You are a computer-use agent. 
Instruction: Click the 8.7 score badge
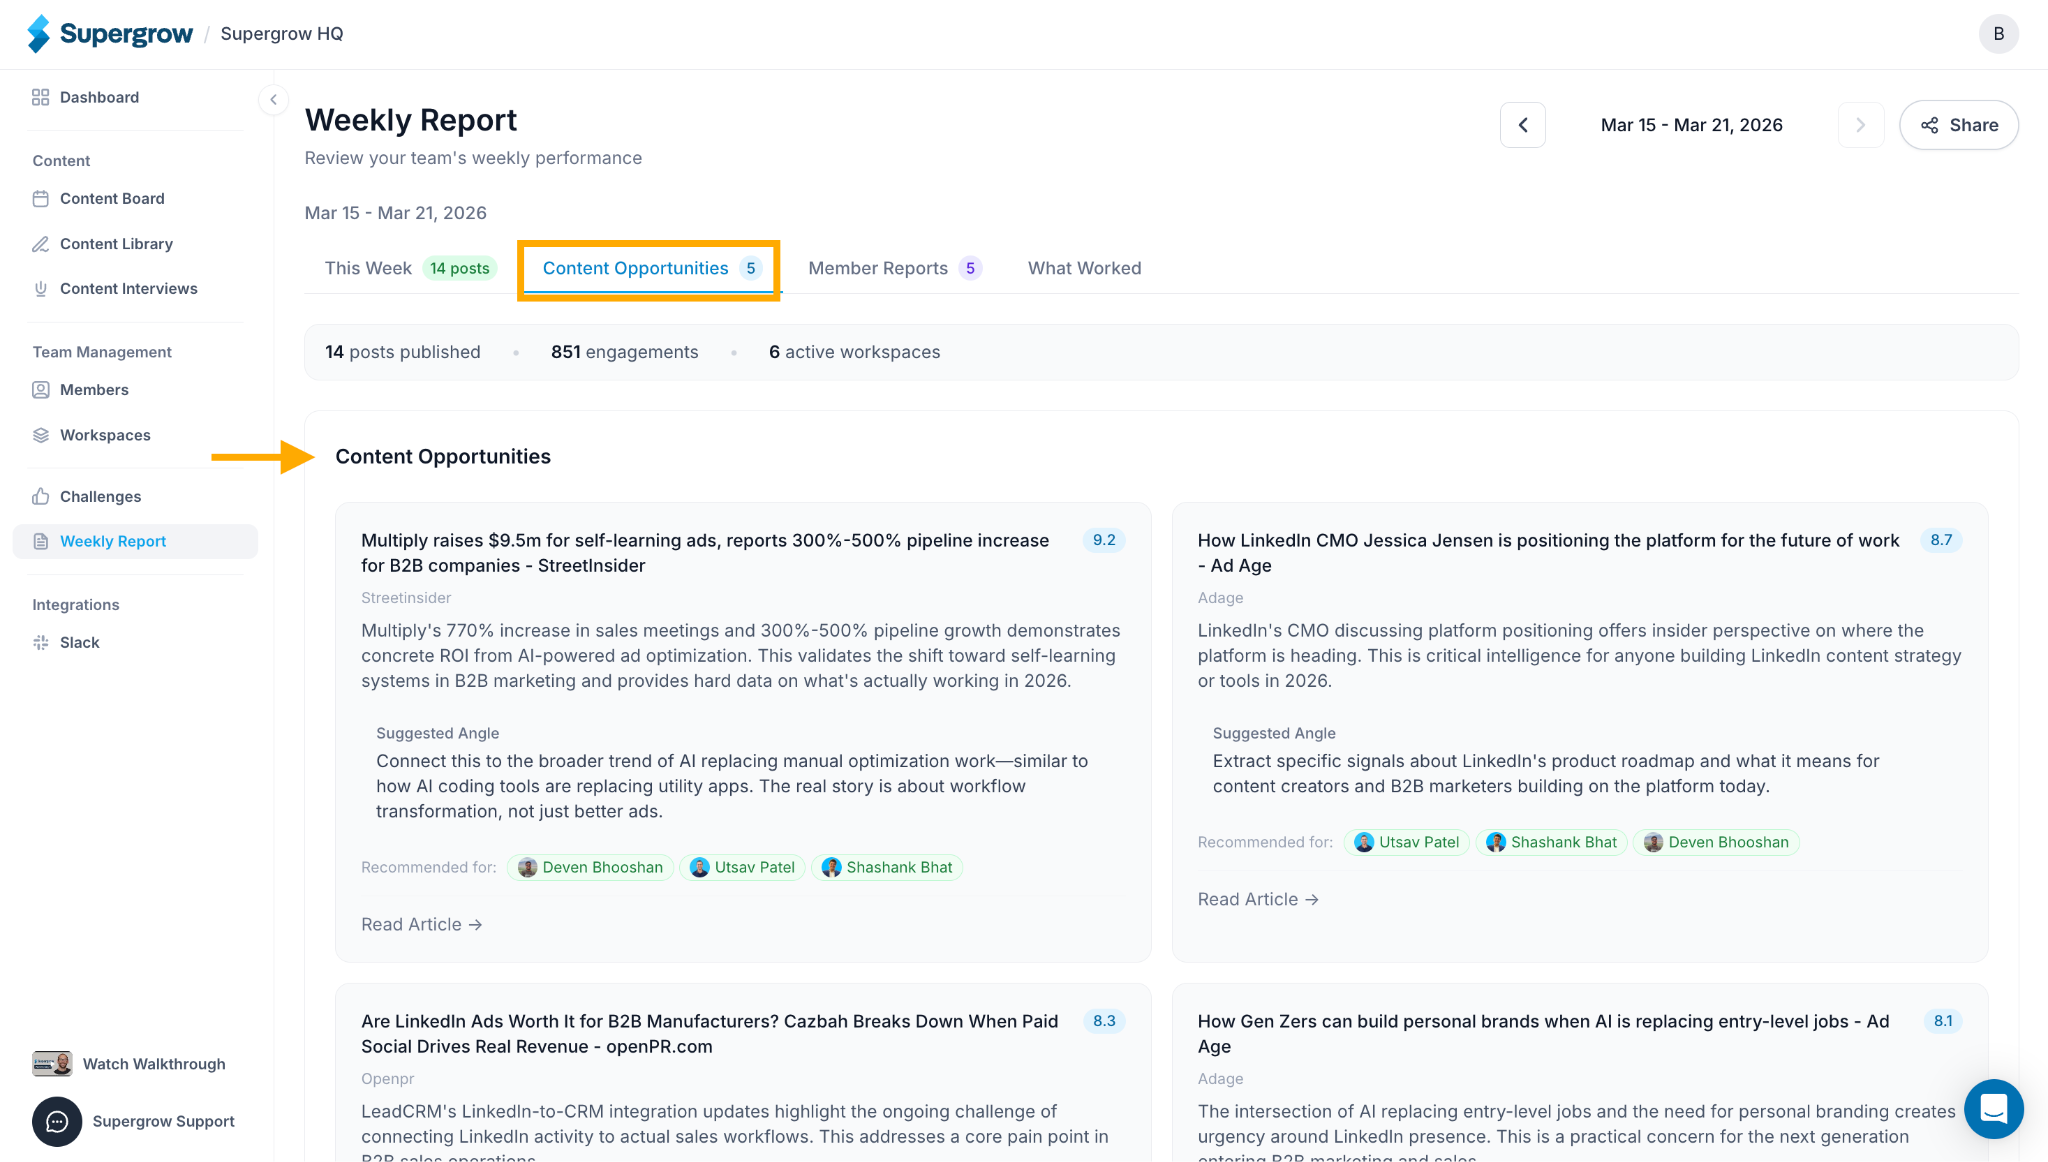click(x=1941, y=540)
